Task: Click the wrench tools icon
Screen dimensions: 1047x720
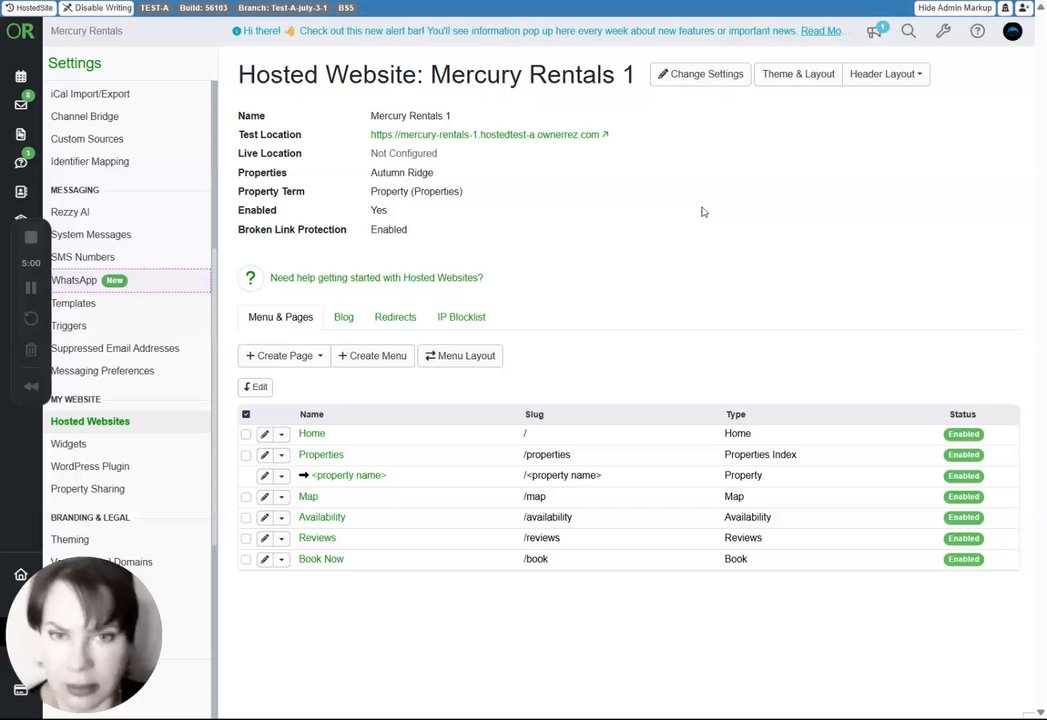Action: (943, 31)
